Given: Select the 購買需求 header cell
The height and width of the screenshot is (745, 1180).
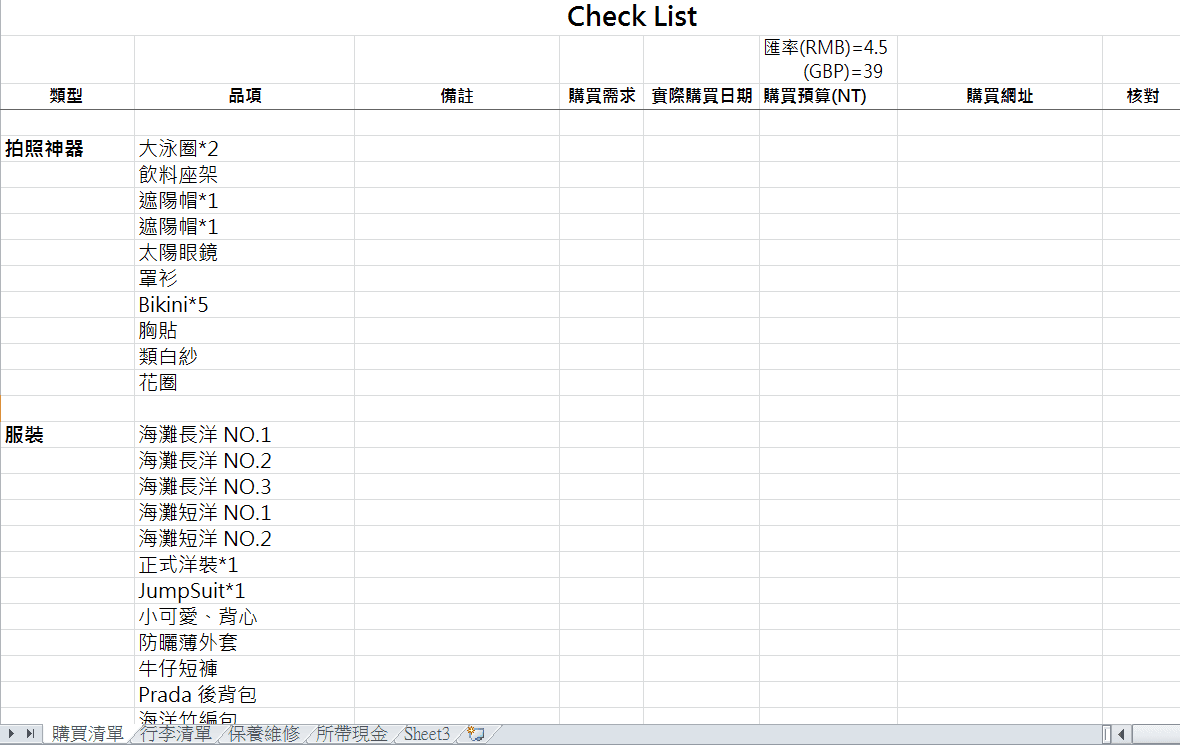Looking at the screenshot, I should pyautogui.click(x=601, y=96).
